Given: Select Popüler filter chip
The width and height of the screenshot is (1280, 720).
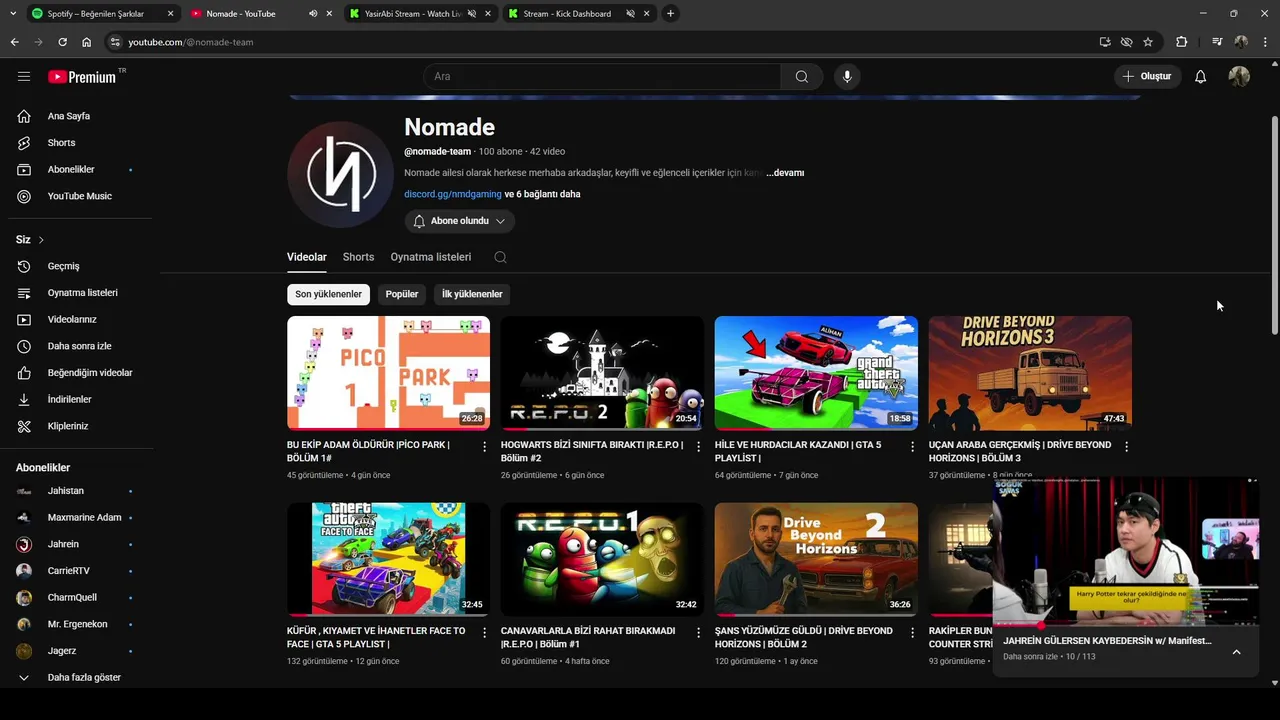Looking at the screenshot, I should [402, 294].
